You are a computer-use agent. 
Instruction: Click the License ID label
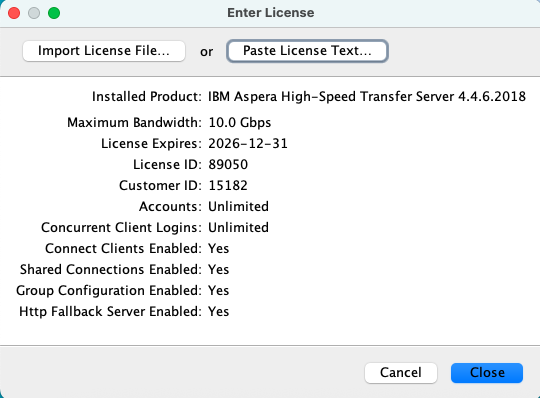[167, 165]
